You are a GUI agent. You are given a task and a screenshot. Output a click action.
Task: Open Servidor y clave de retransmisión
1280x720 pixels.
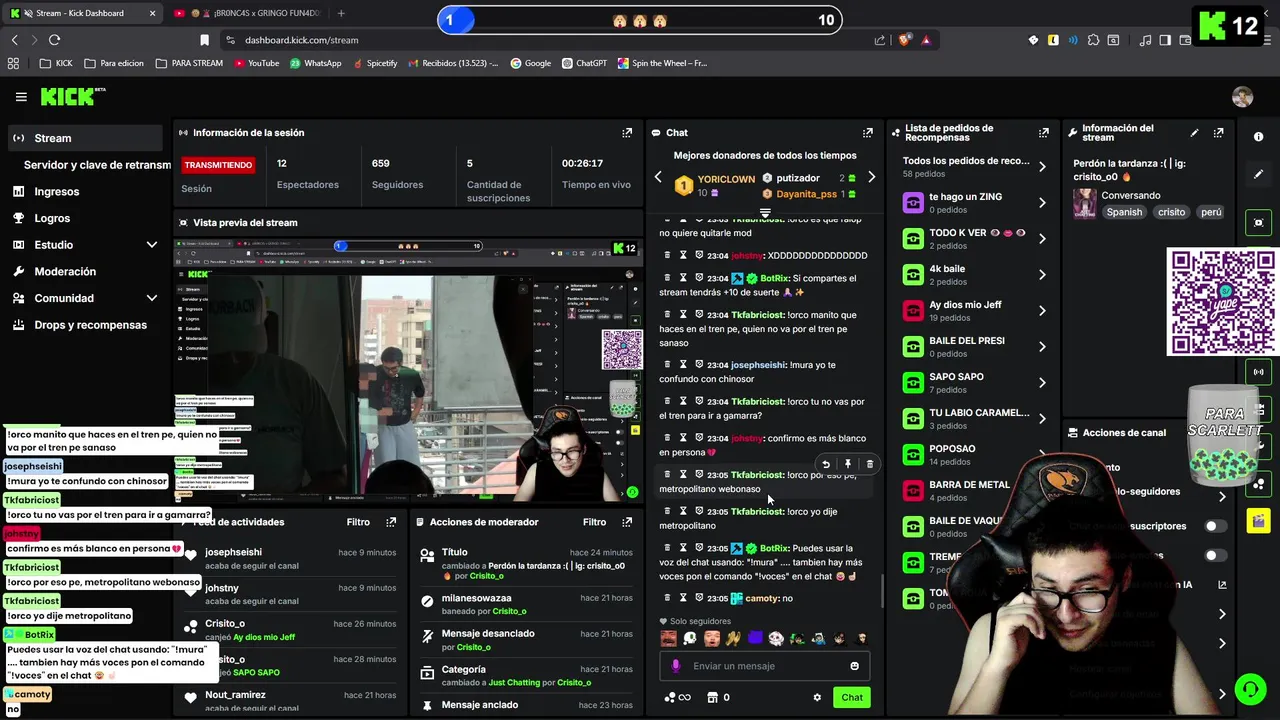[97, 165]
